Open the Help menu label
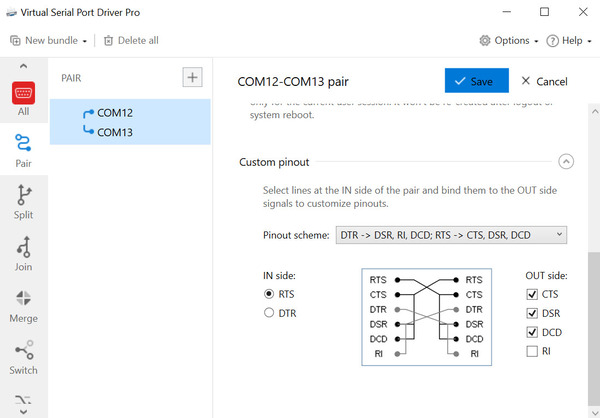 [572, 41]
